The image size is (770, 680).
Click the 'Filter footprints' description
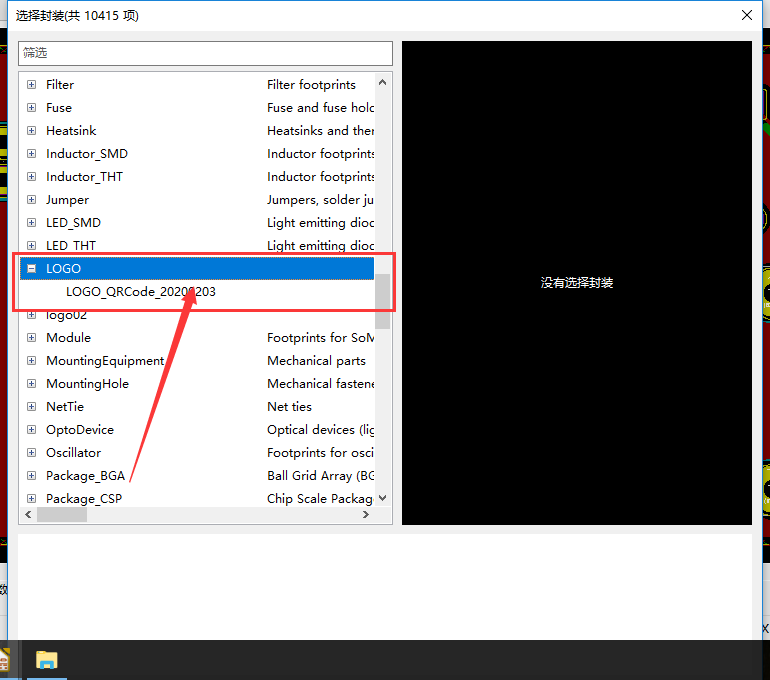tap(311, 84)
